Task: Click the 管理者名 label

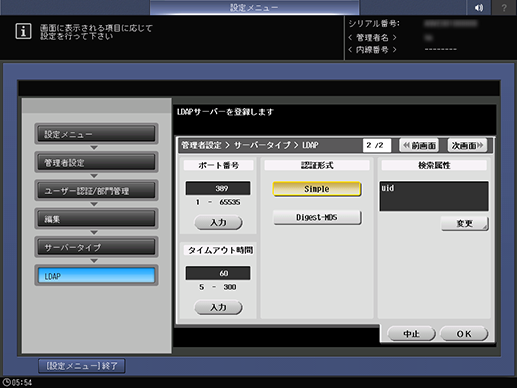Action: (x=372, y=37)
